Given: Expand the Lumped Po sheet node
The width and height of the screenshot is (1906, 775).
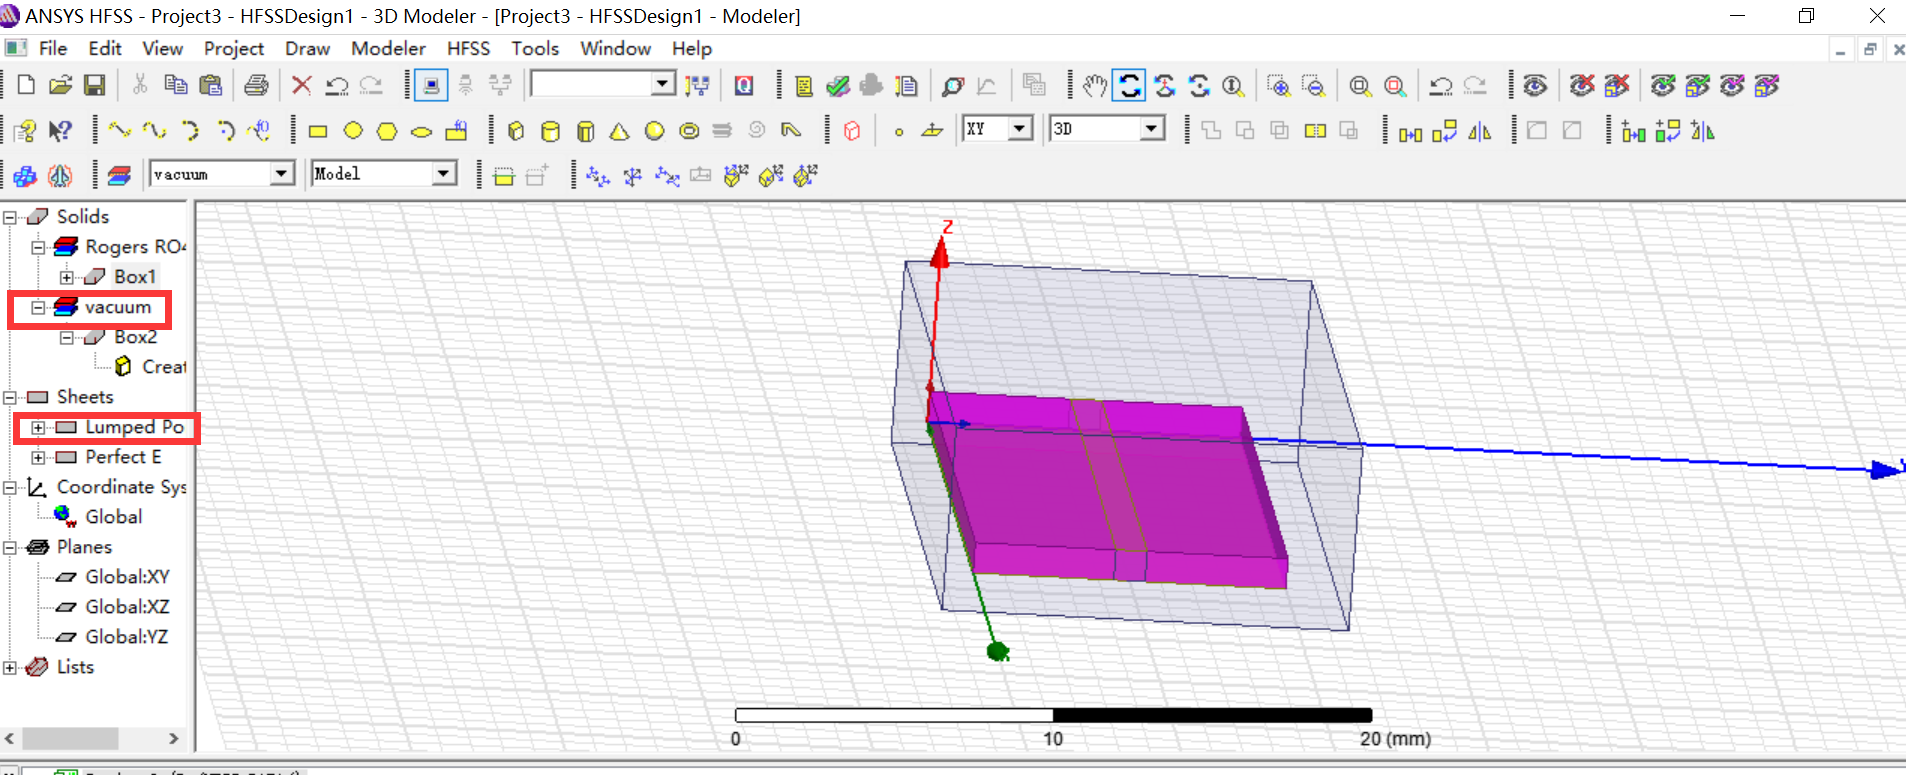Looking at the screenshot, I should (38, 427).
